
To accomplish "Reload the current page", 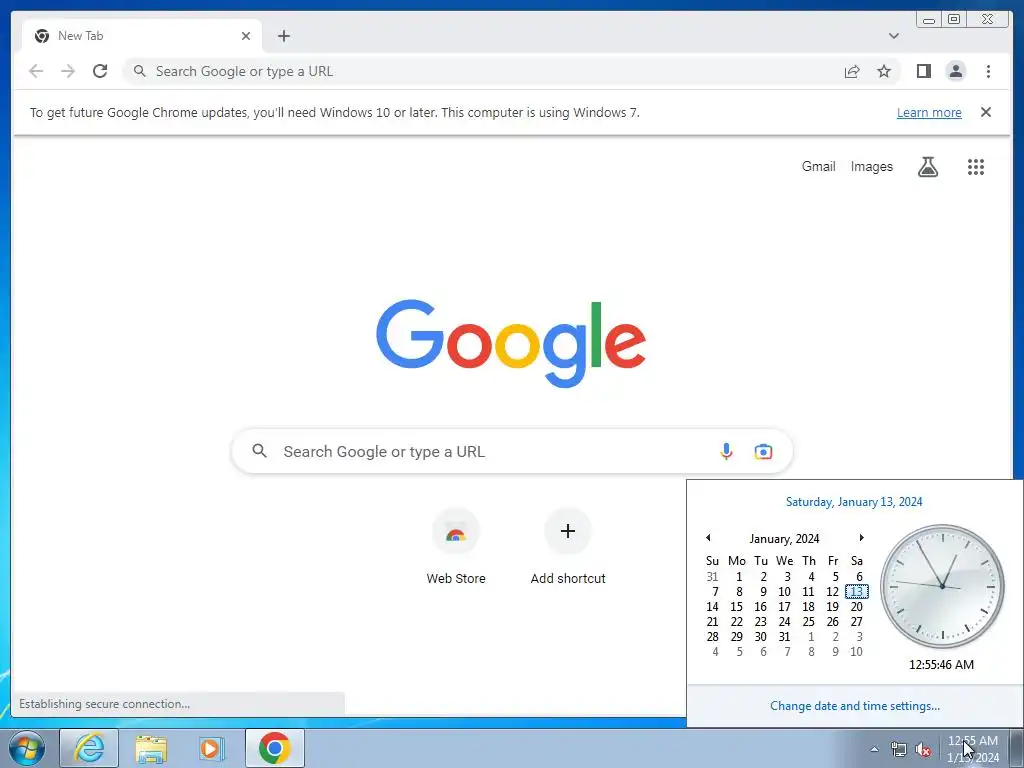I will [x=100, y=71].
